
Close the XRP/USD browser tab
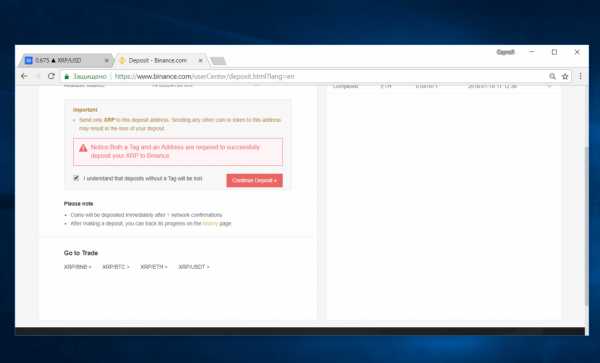(107, 60)
